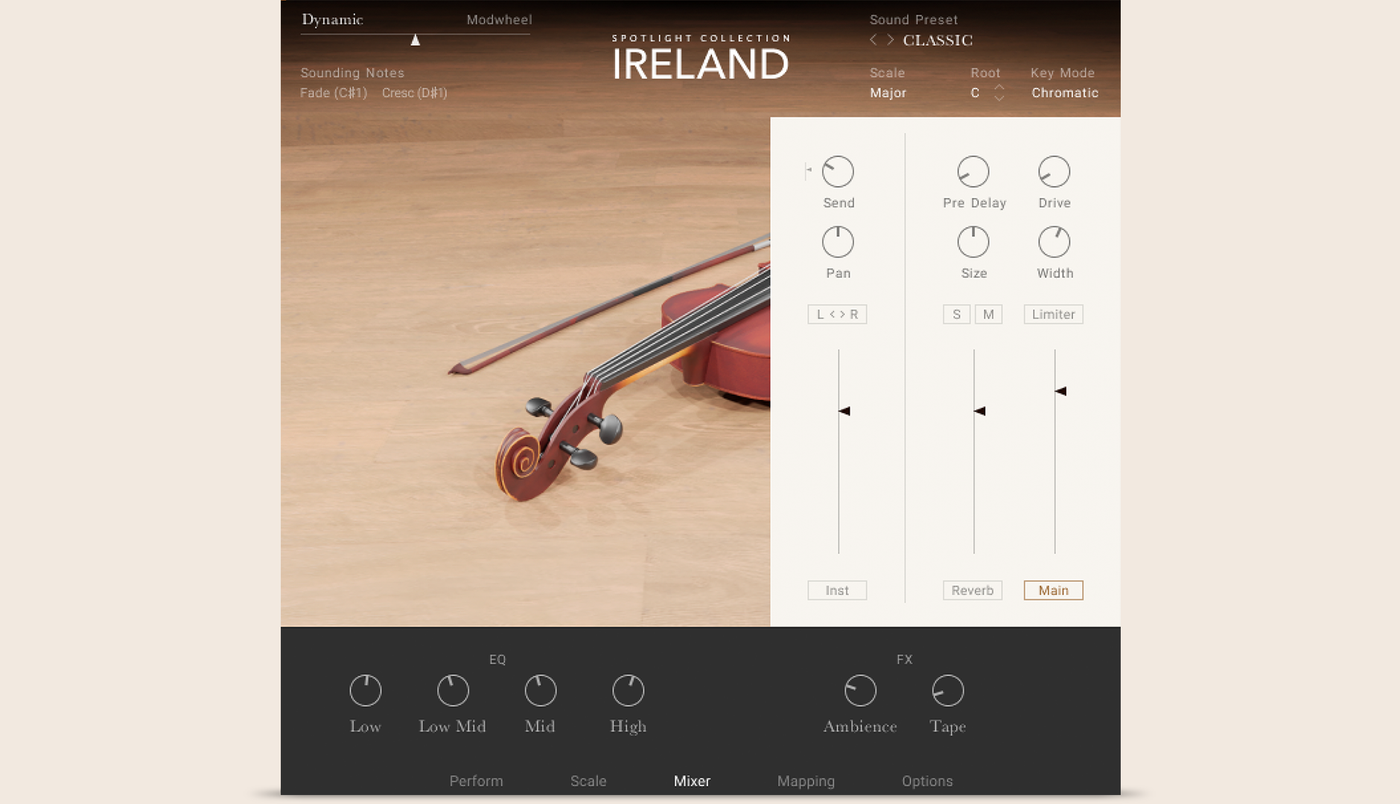This screenshot has width=1400, height=804.
Task: Click the Main fader handle
Action: point(1060,391)
